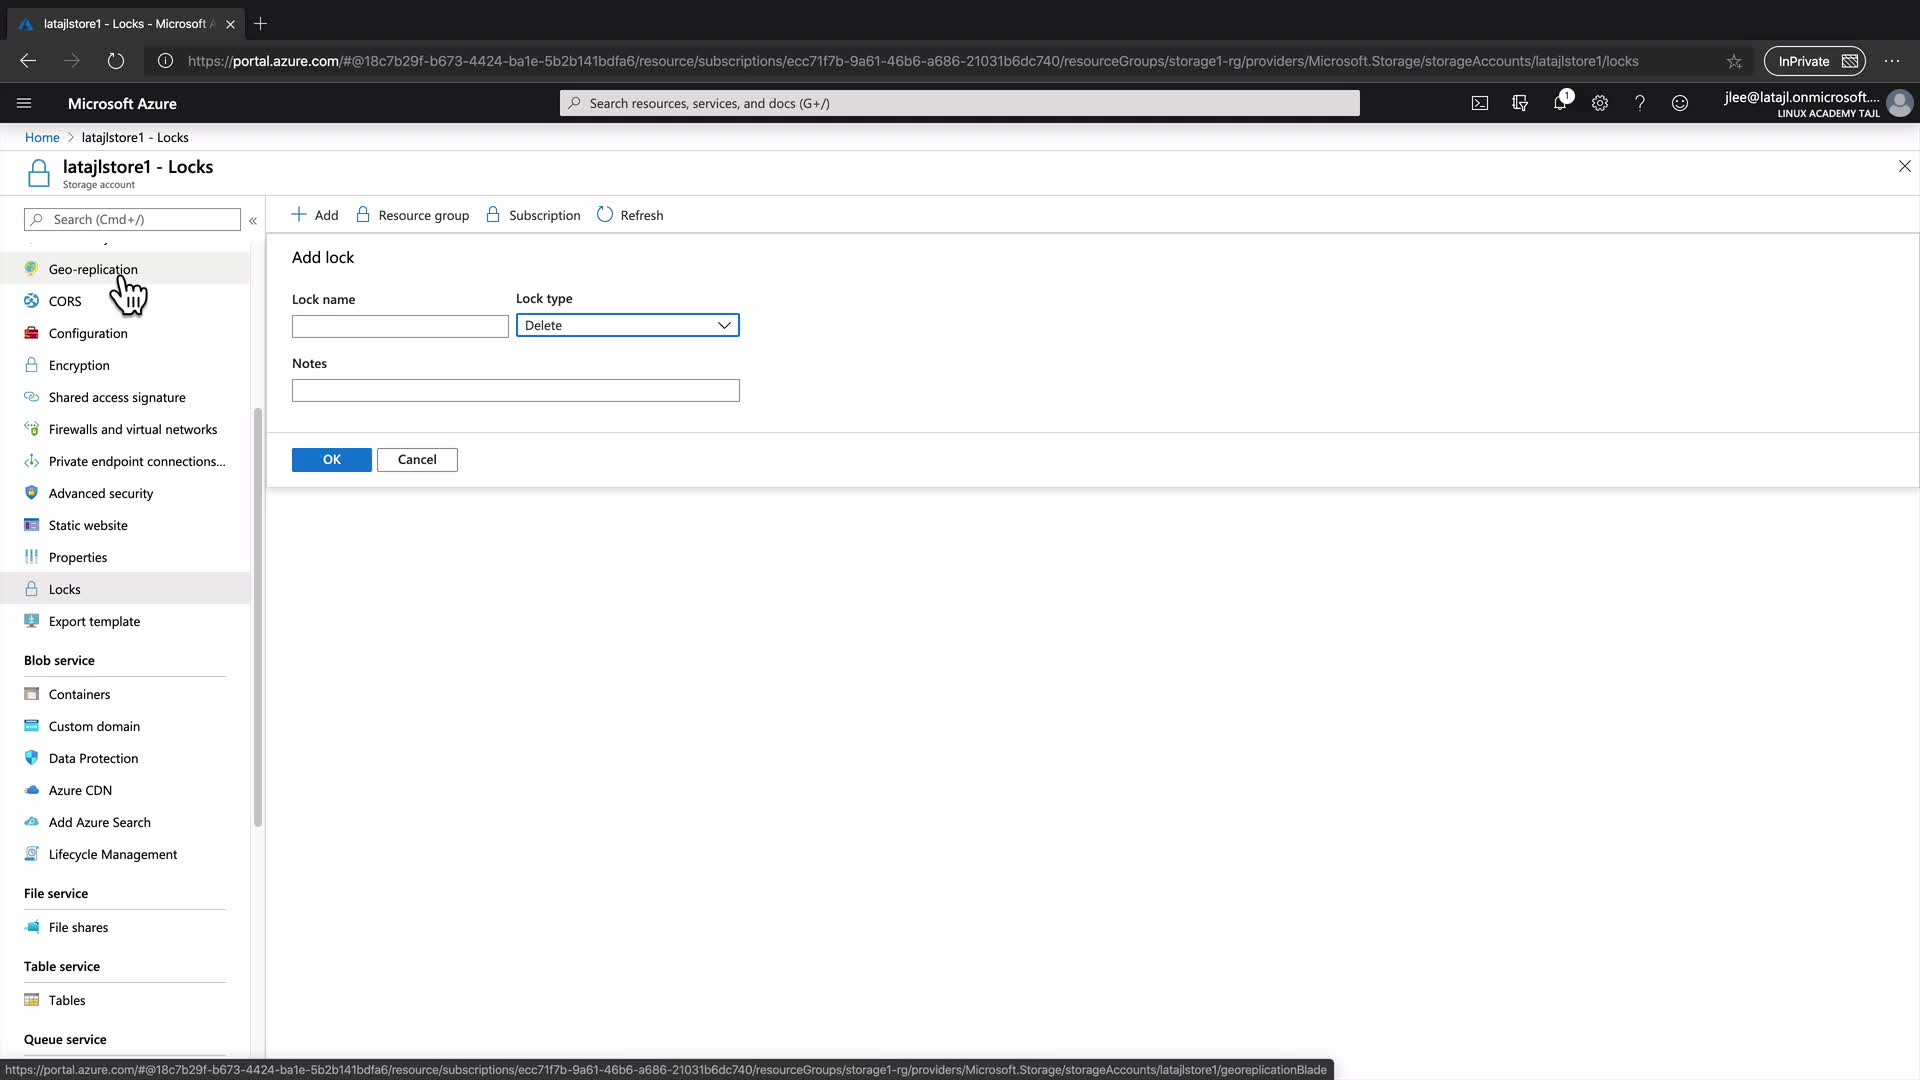Screen dimensions: 1920x1080
Task: Favorite this page with star icon
Action: coord(1734,61)
